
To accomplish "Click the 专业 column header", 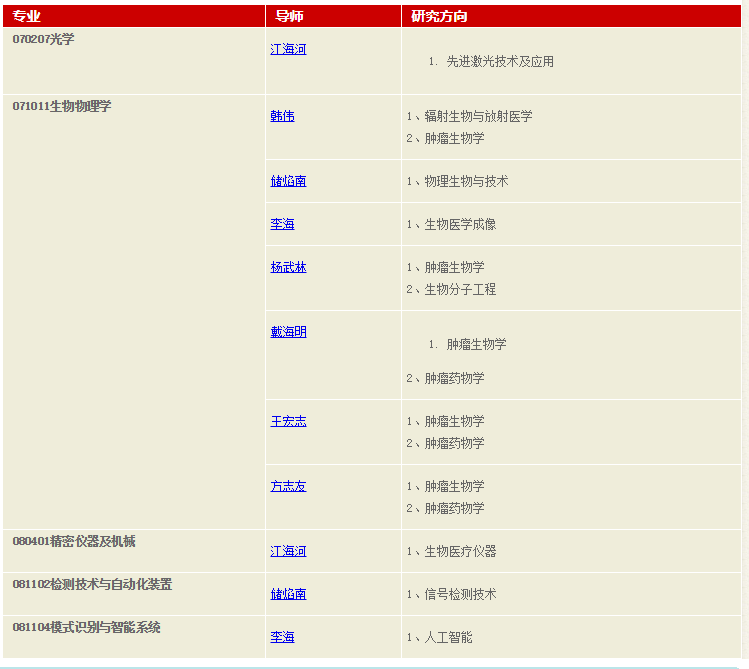I will coord(27,16).
